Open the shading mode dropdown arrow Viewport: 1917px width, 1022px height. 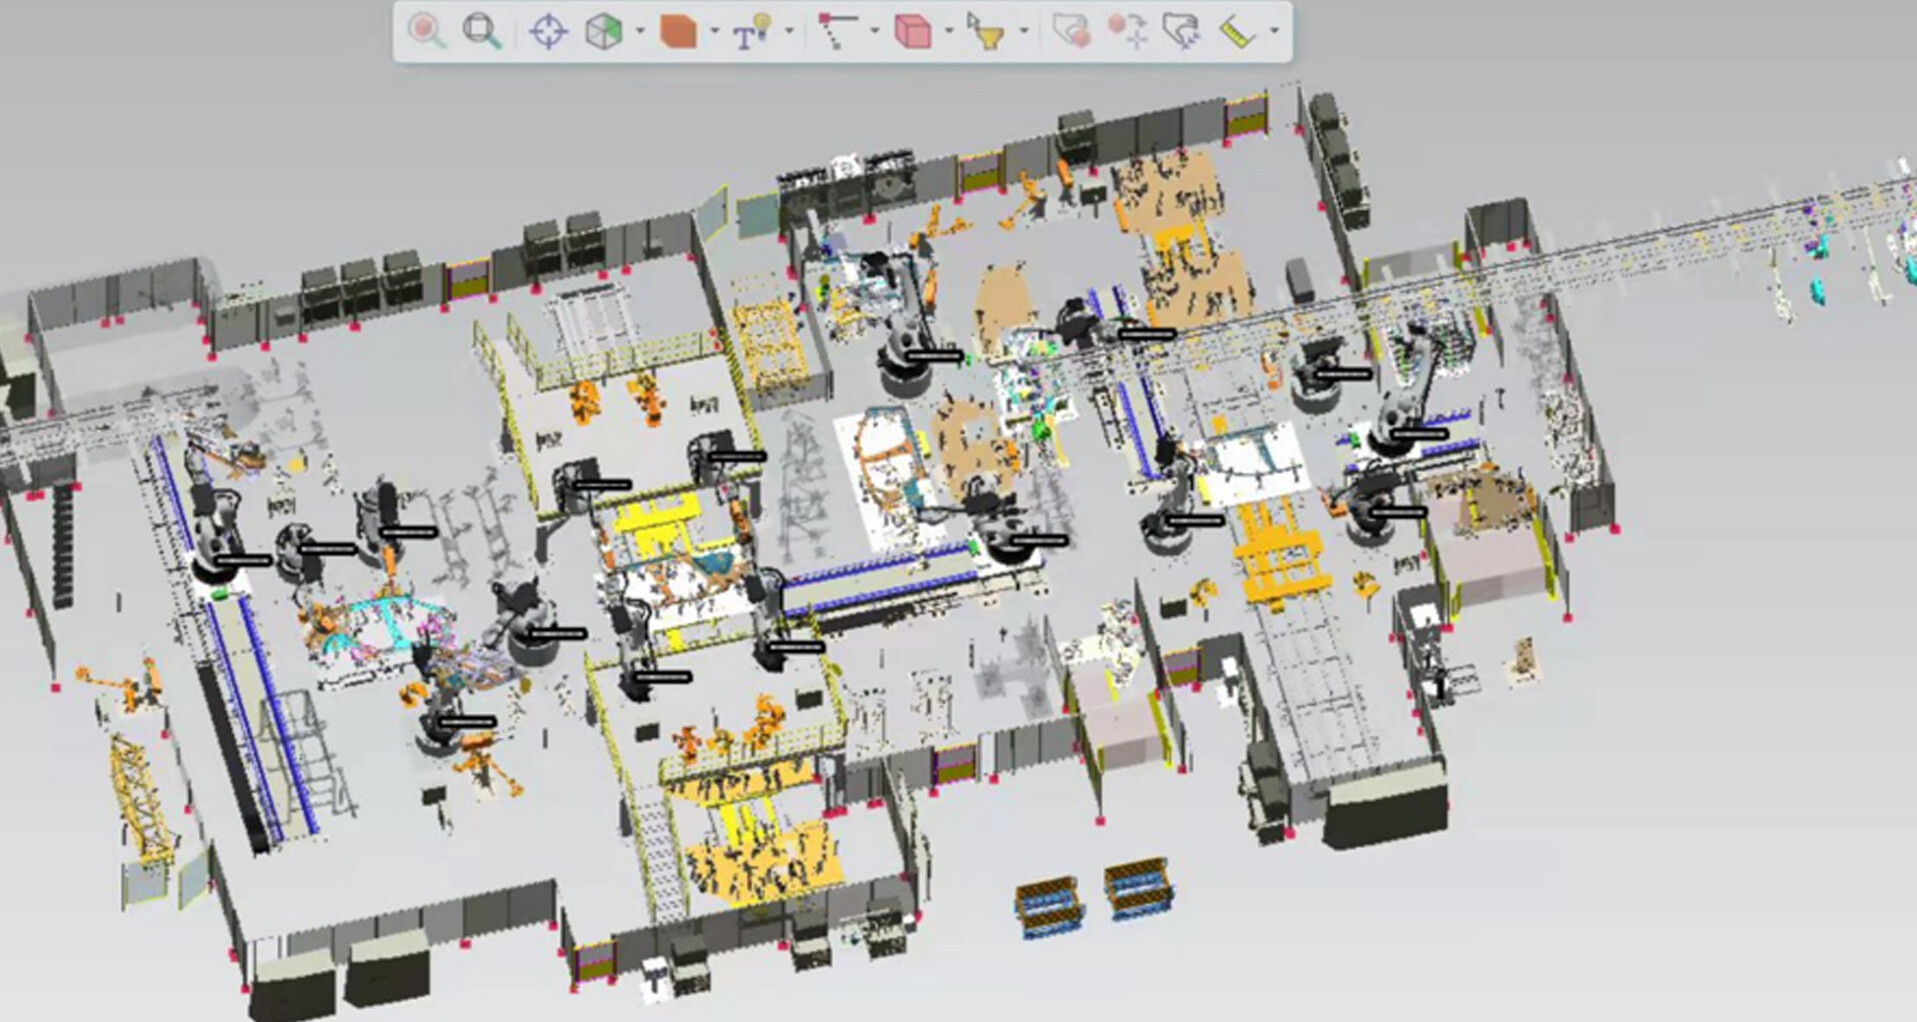click(714, 31)
